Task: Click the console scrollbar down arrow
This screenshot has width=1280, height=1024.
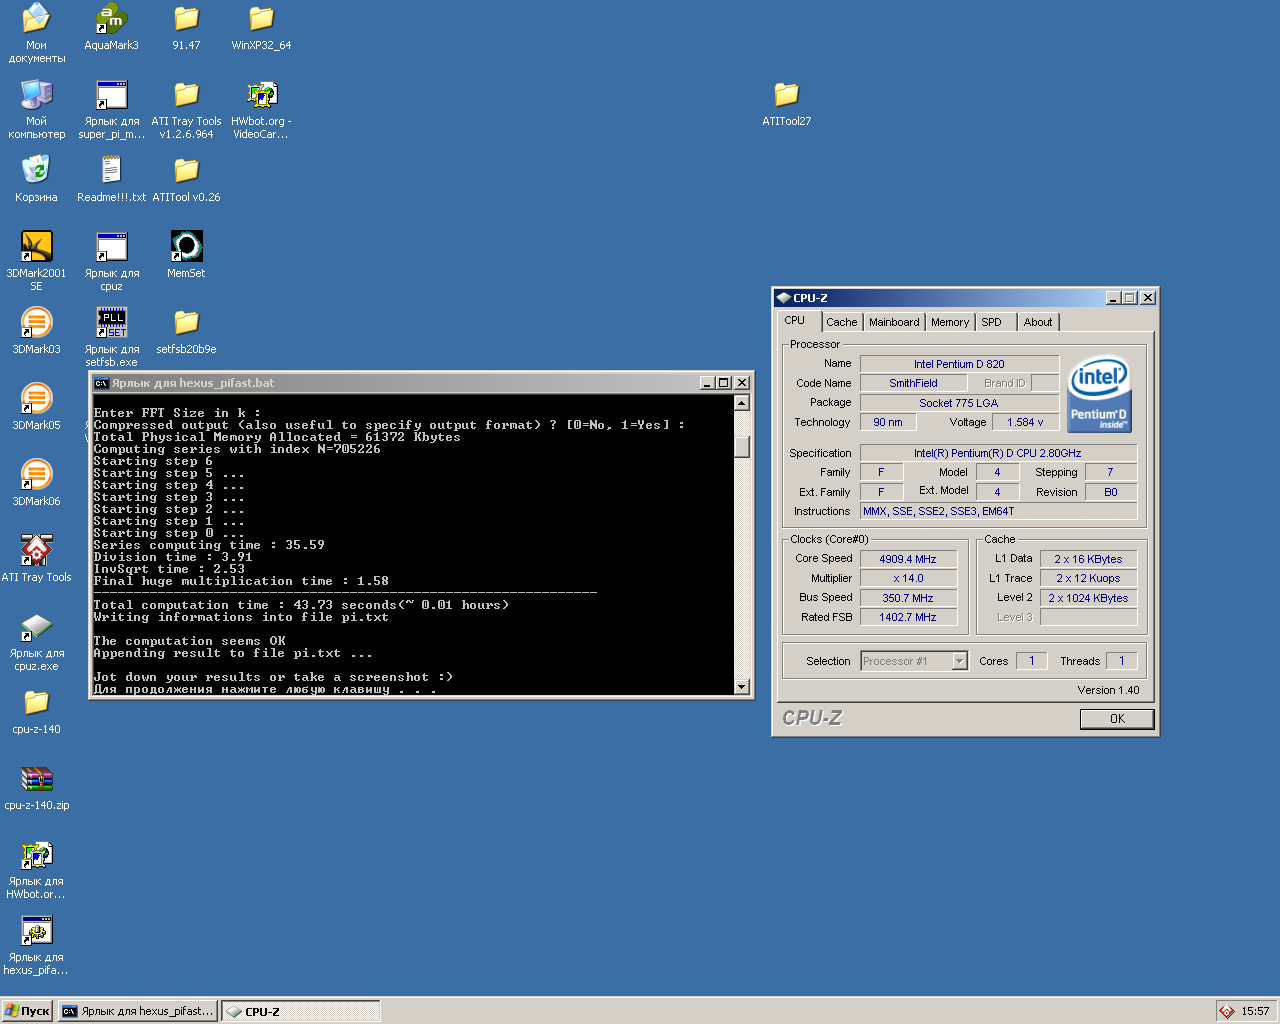Action: pos(742,686)
